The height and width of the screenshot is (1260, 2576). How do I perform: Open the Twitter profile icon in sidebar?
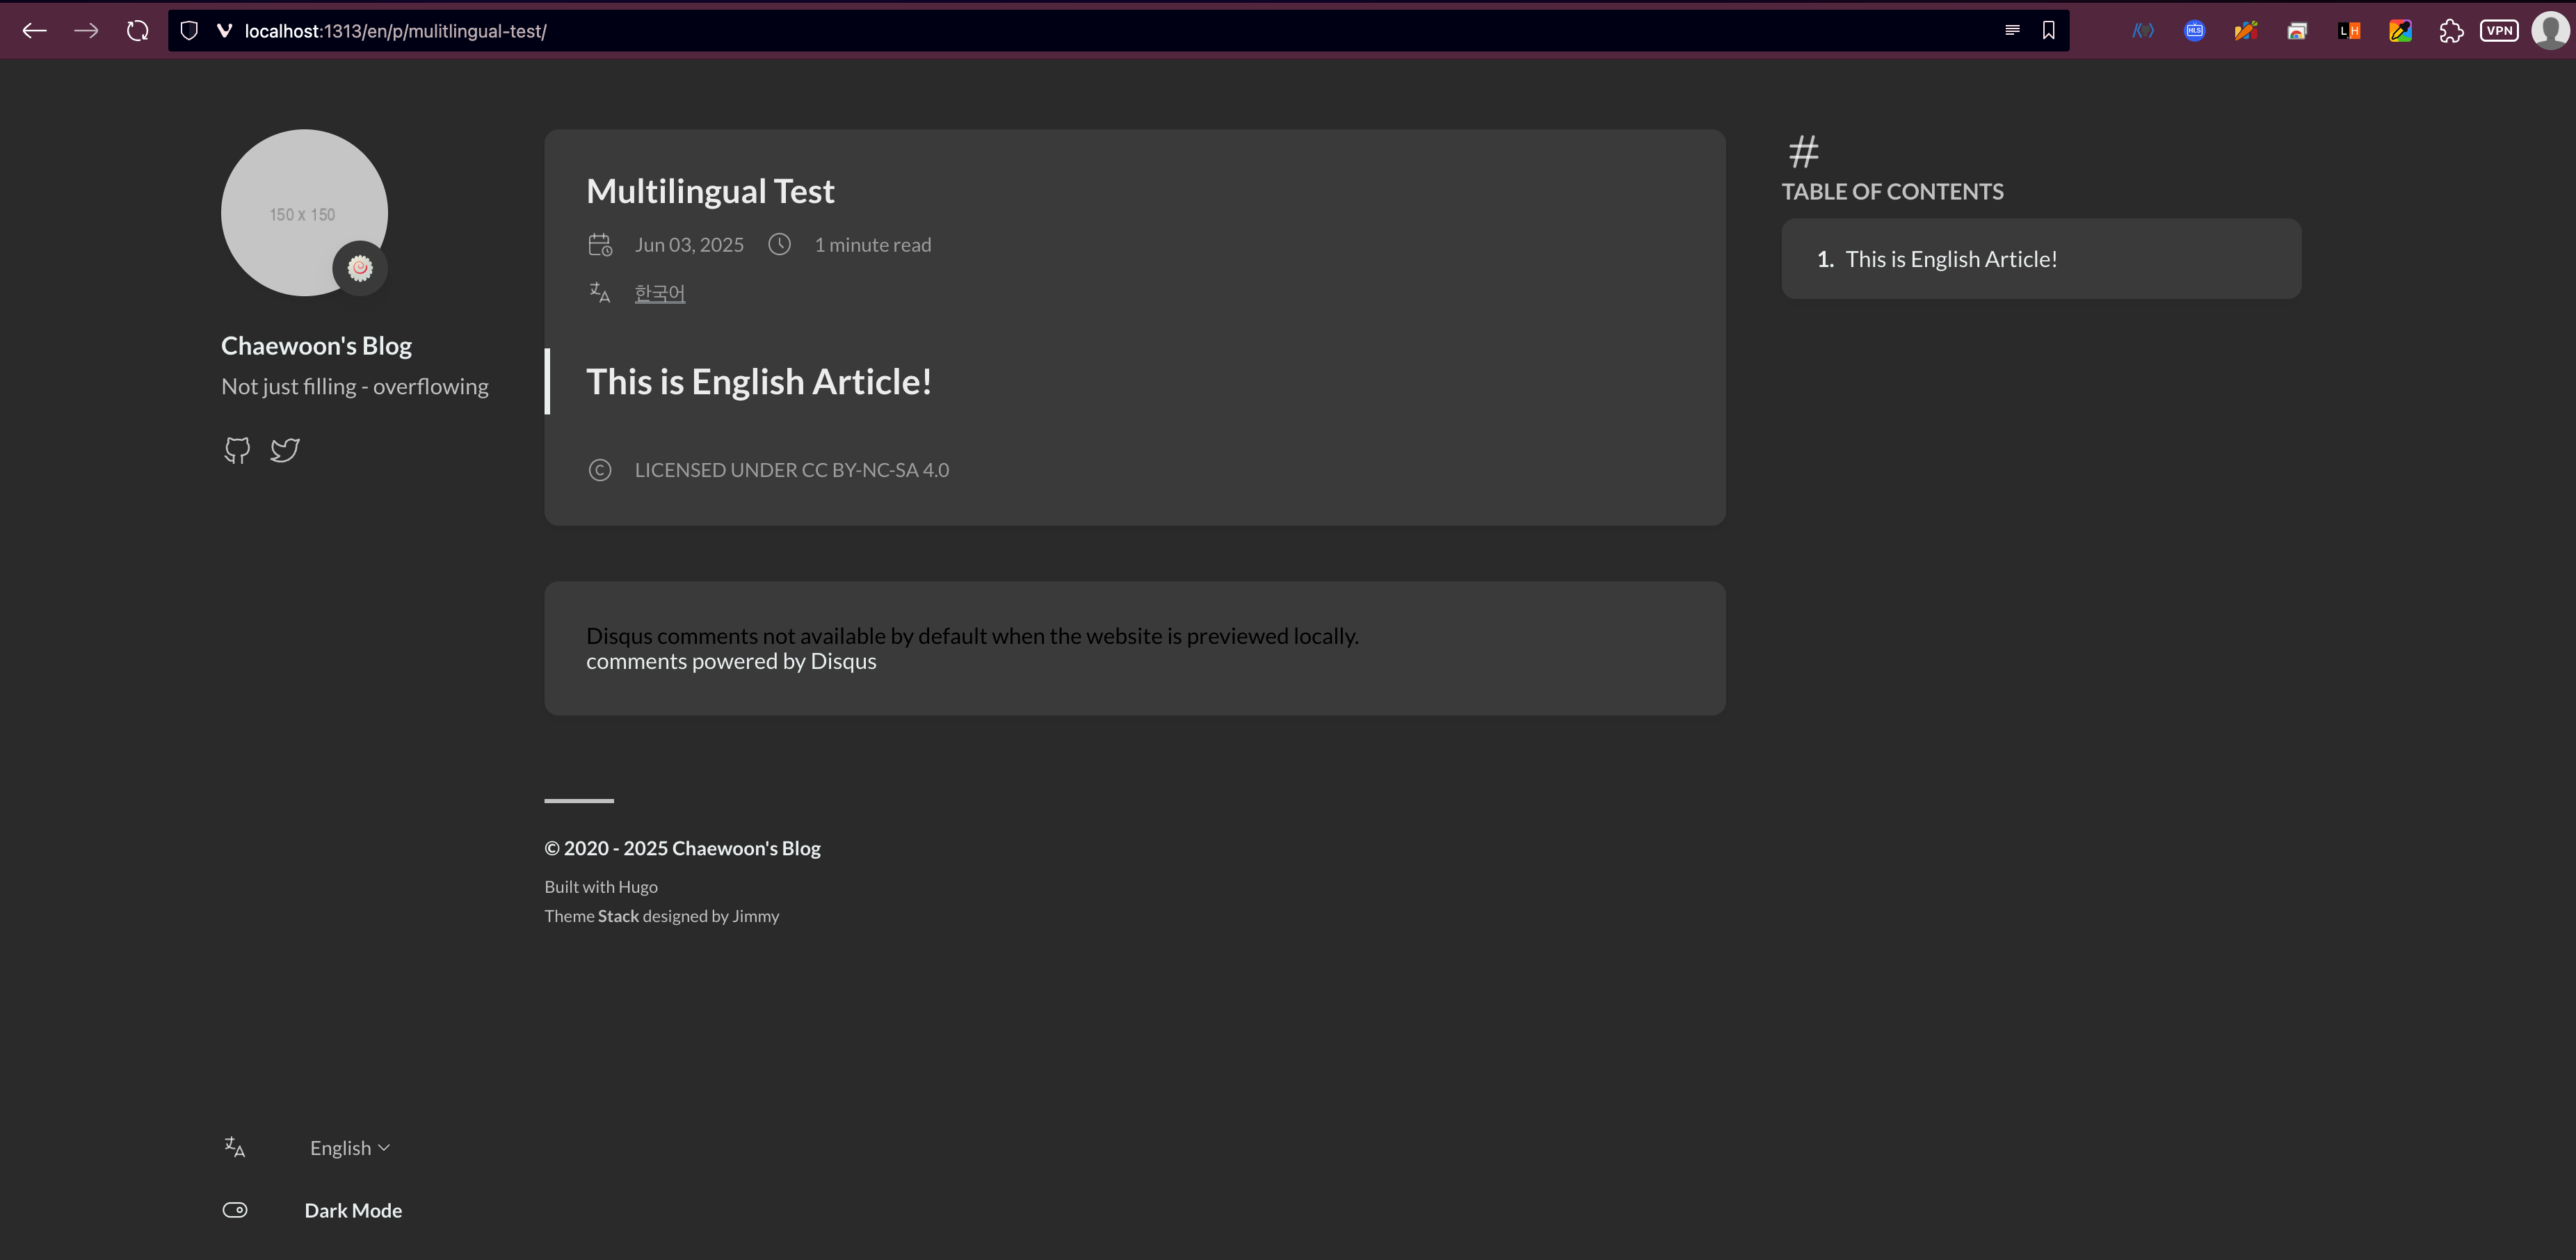tap(284, 450)
